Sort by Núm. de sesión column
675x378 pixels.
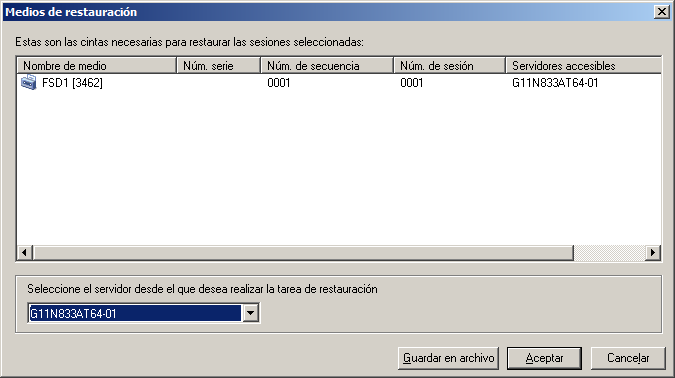(x=449, y=65)
